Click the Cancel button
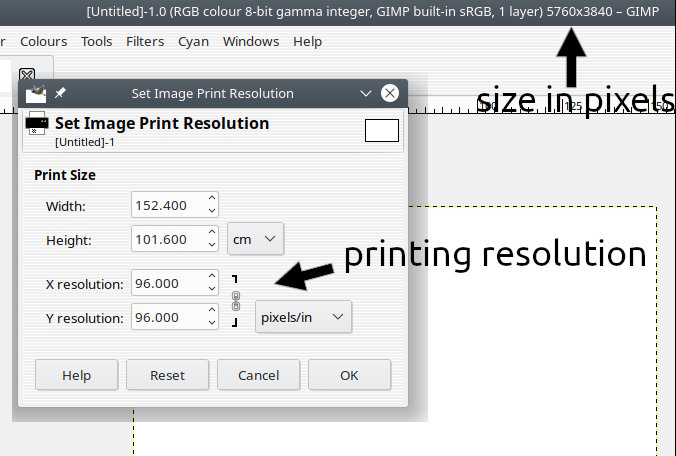 point(258,375)
